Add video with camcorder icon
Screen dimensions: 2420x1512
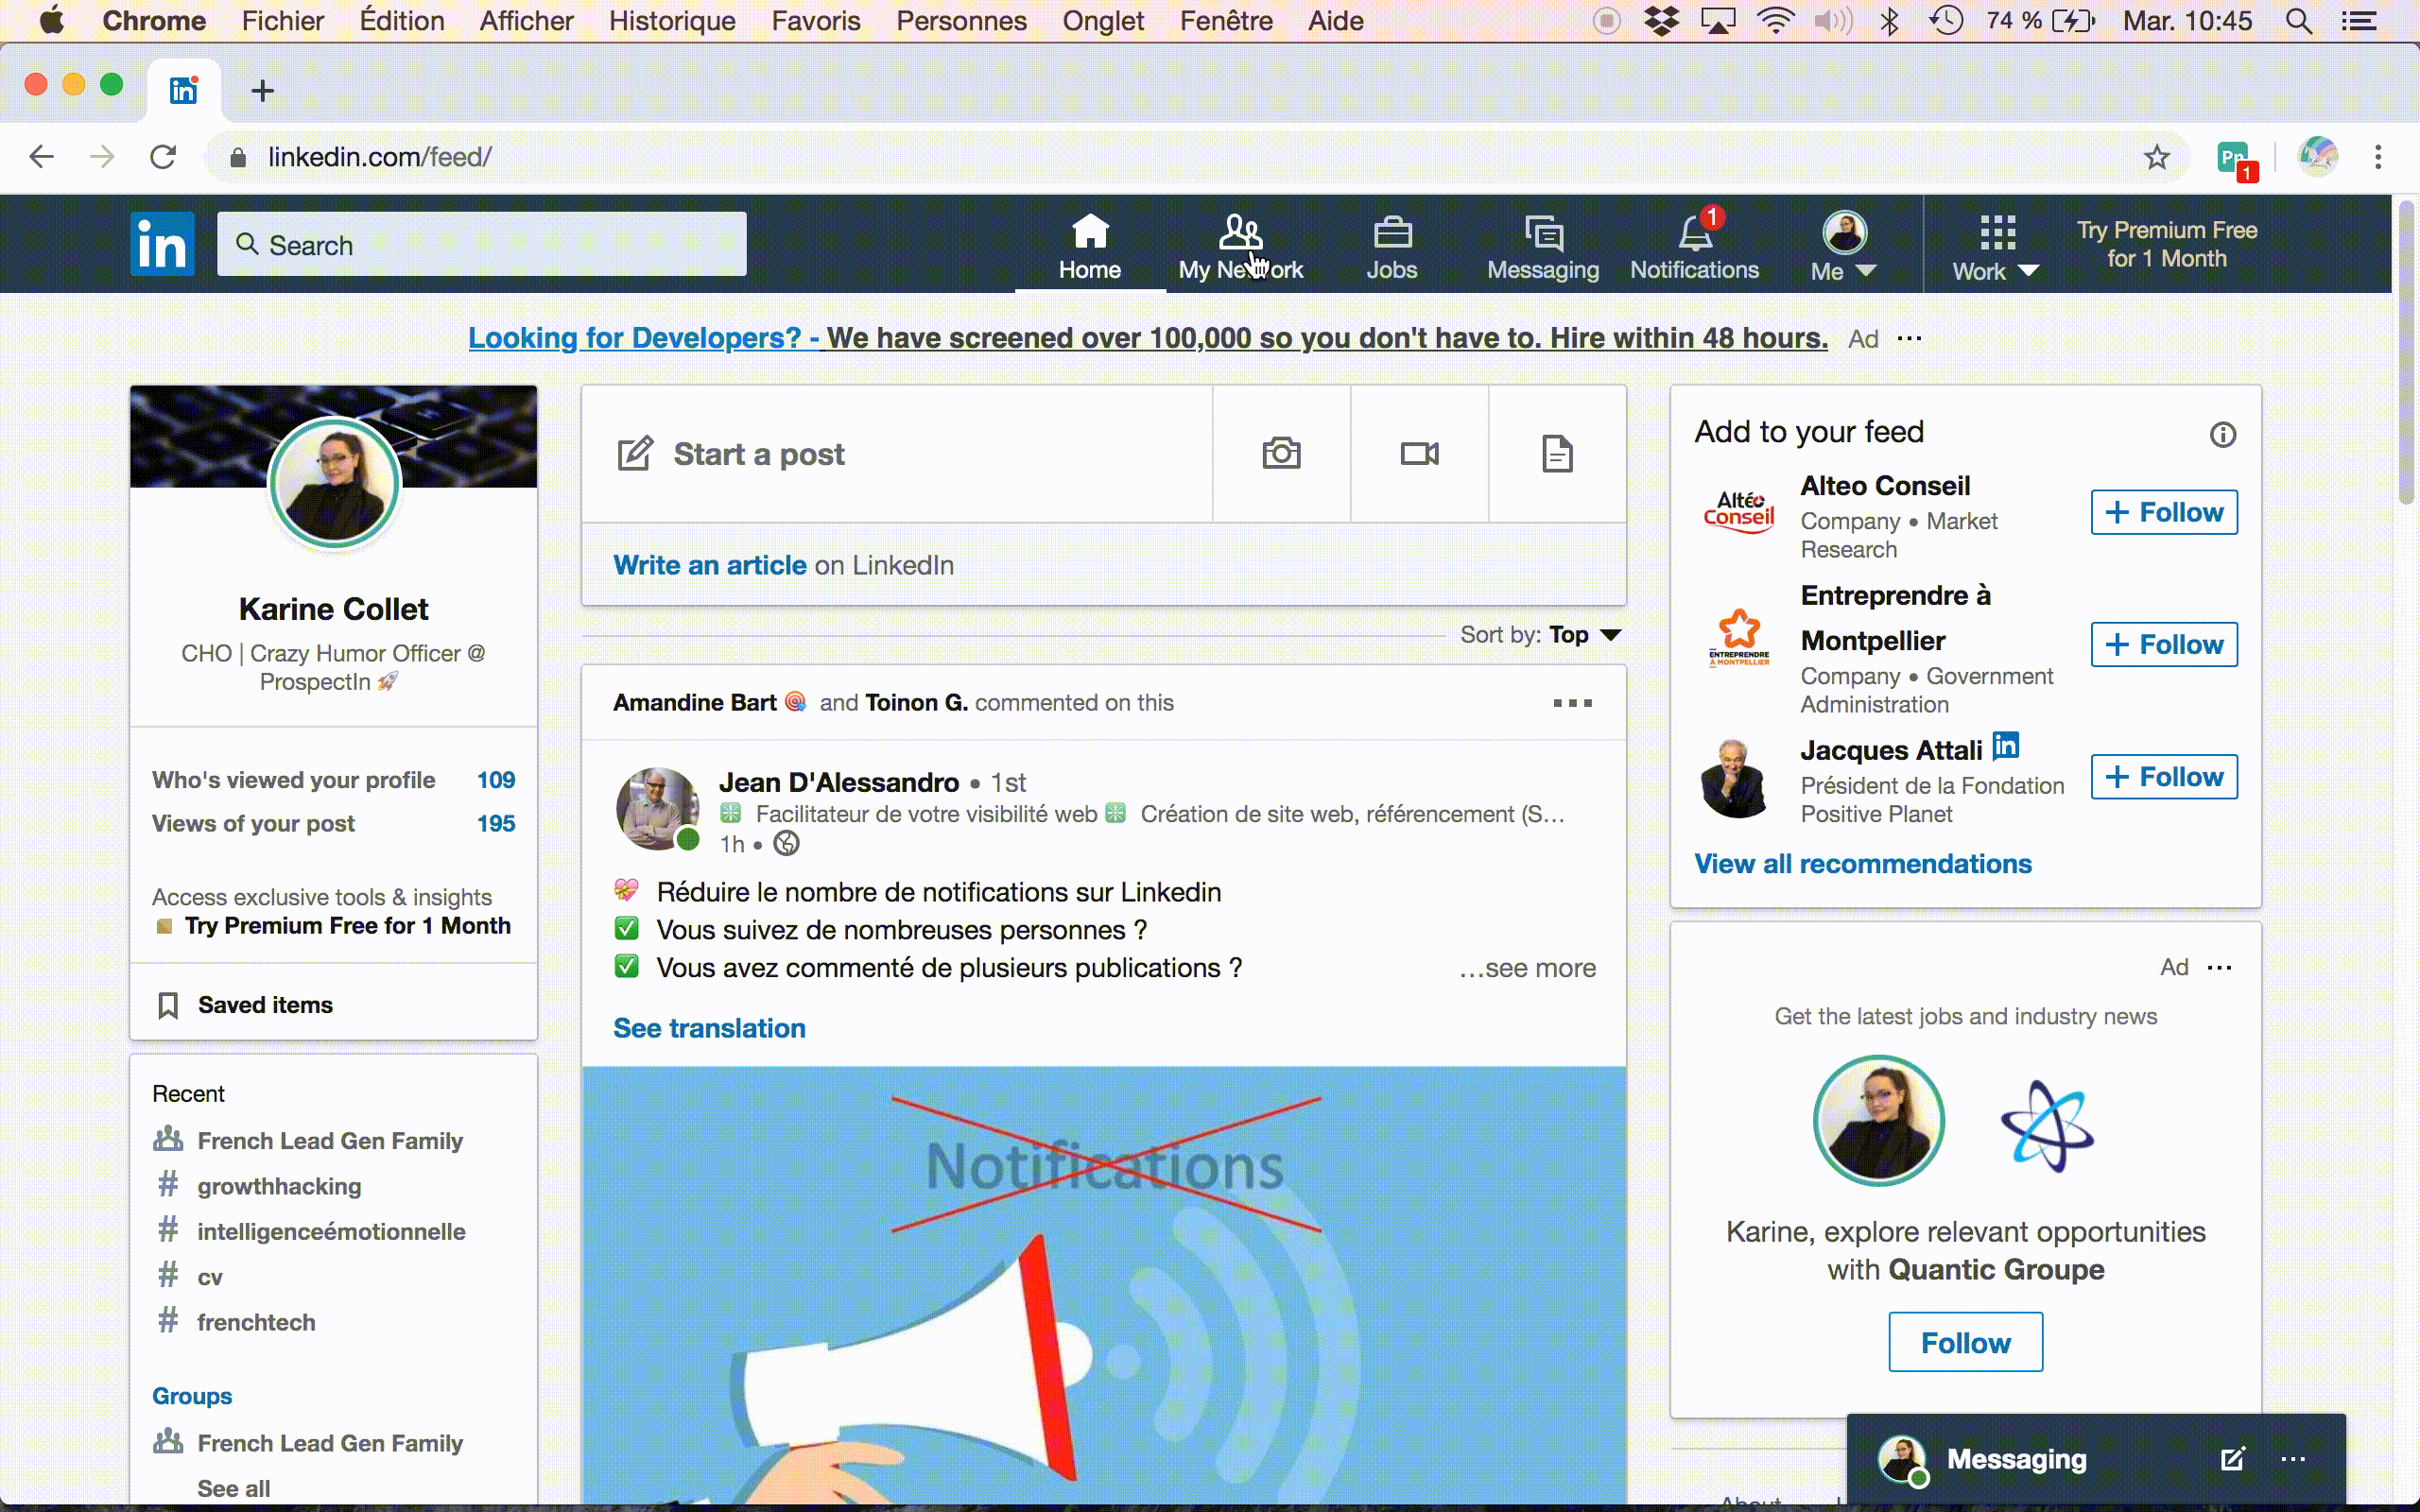coord(1419,454)
